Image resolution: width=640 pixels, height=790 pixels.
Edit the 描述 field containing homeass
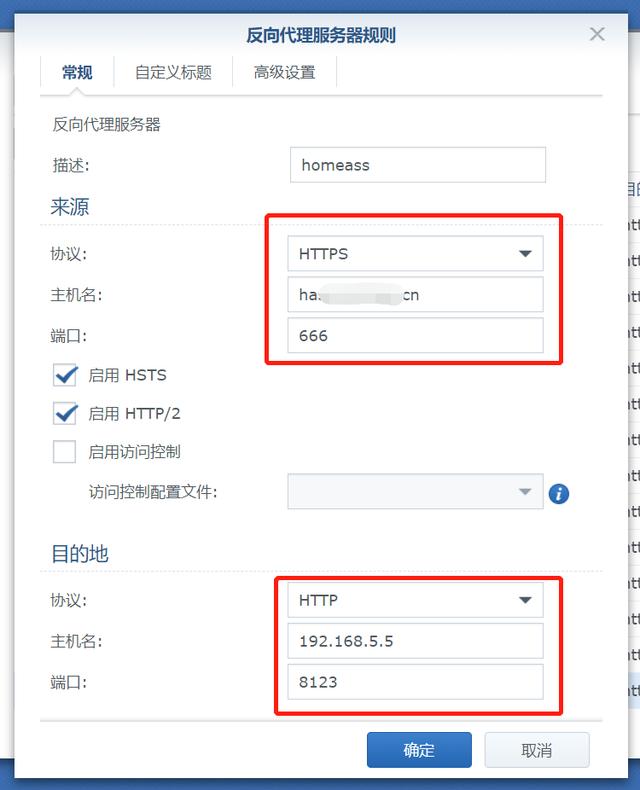coord(418,165)
